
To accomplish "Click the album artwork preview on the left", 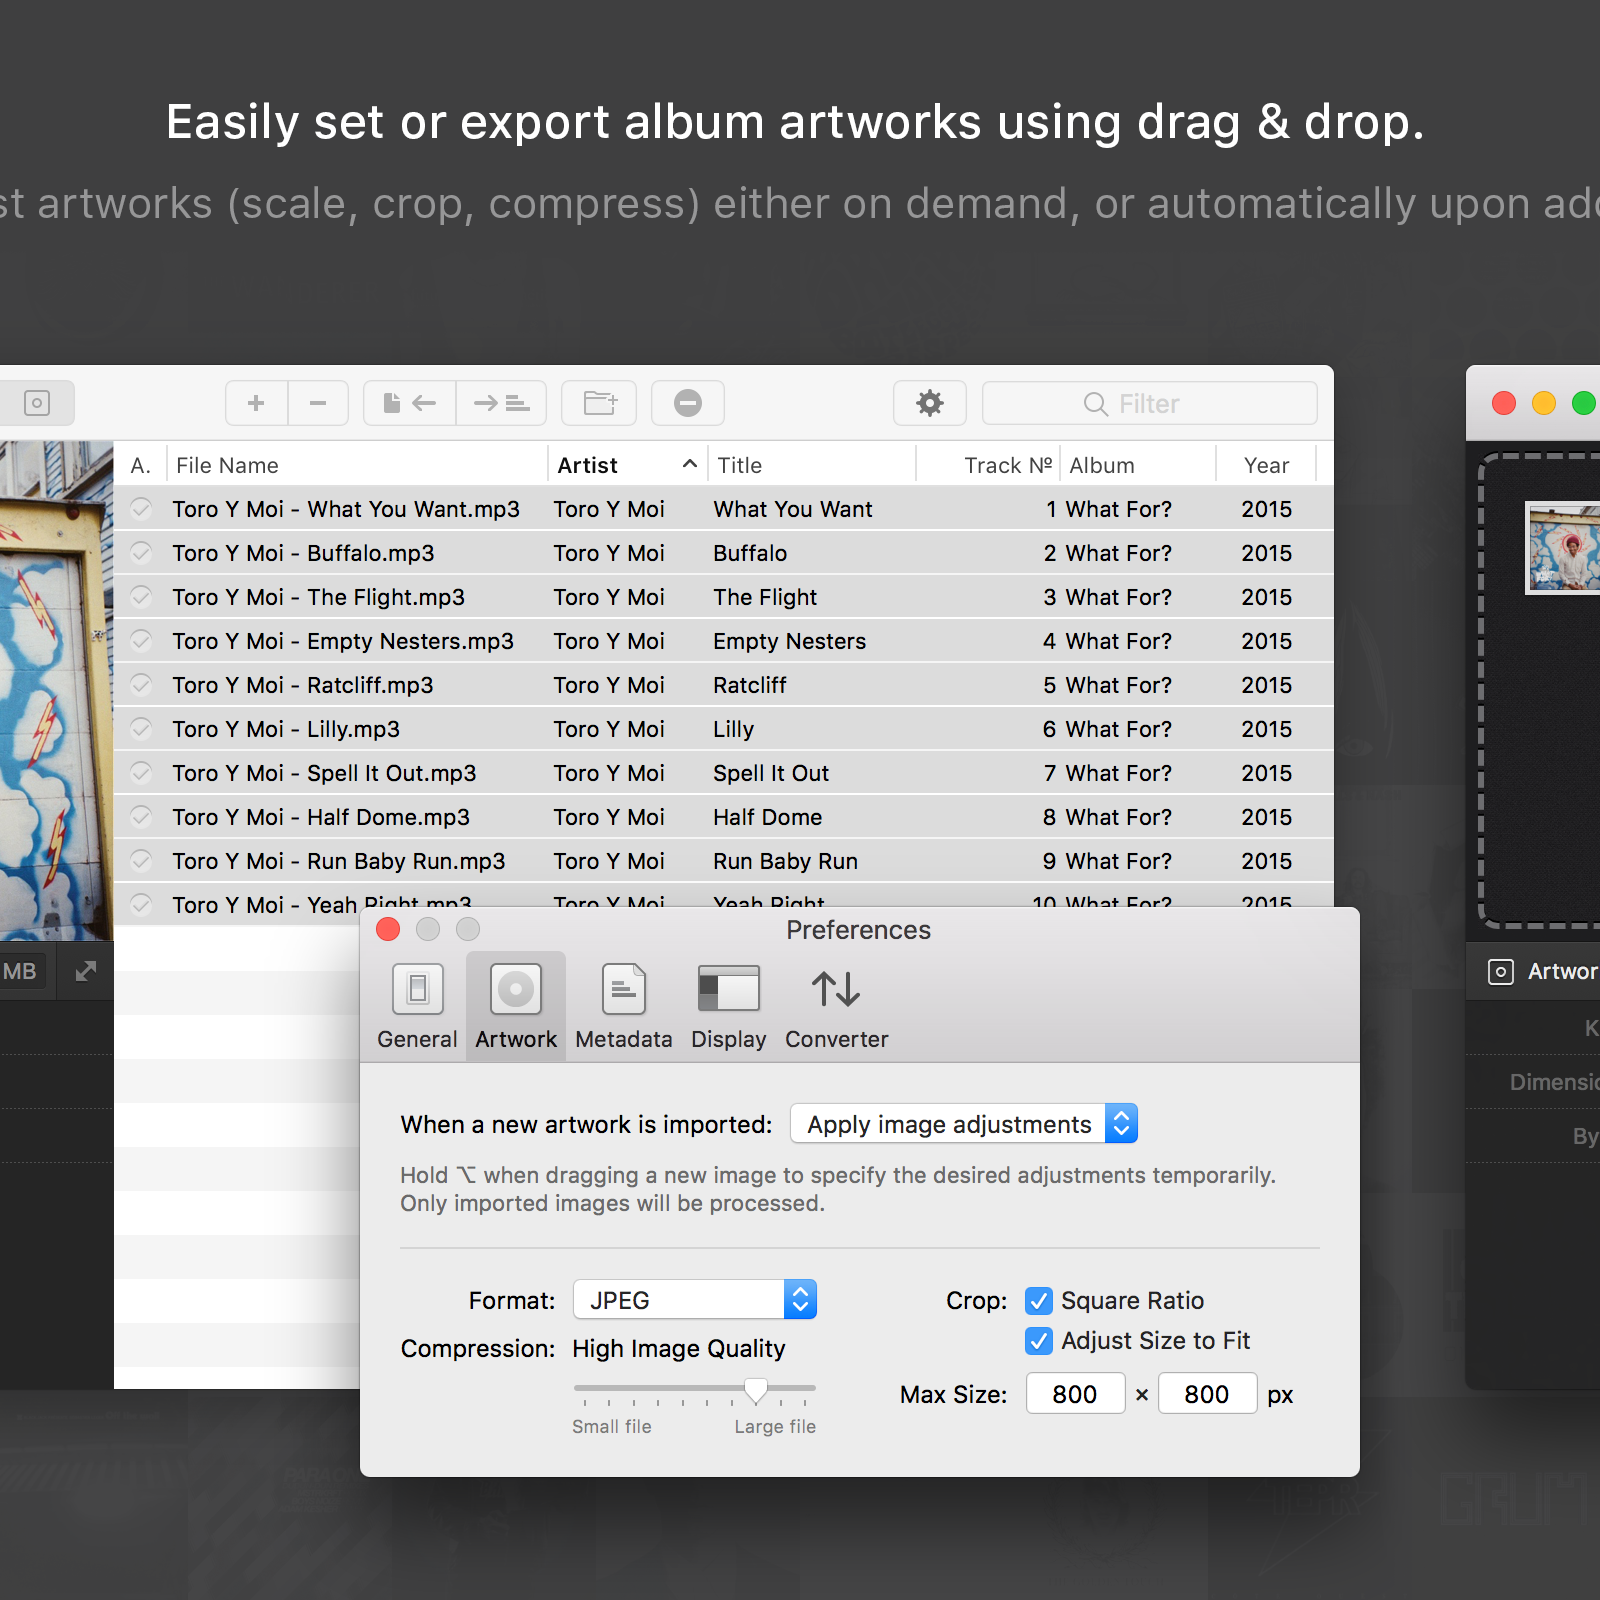I will [57, 690].
